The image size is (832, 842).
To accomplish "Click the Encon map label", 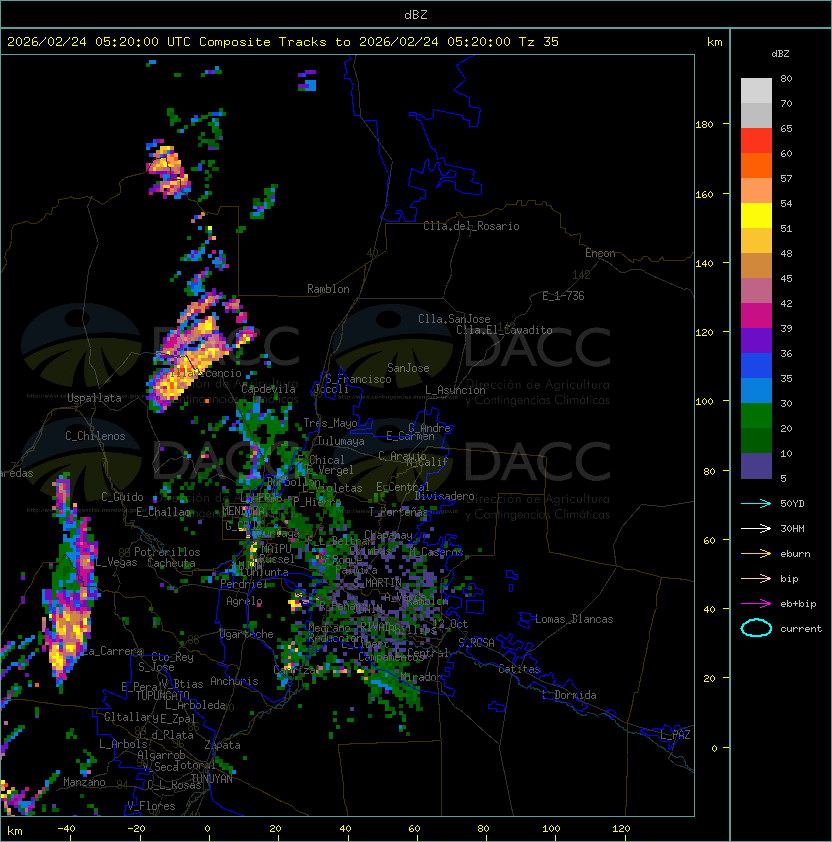I will click(600, 253).
